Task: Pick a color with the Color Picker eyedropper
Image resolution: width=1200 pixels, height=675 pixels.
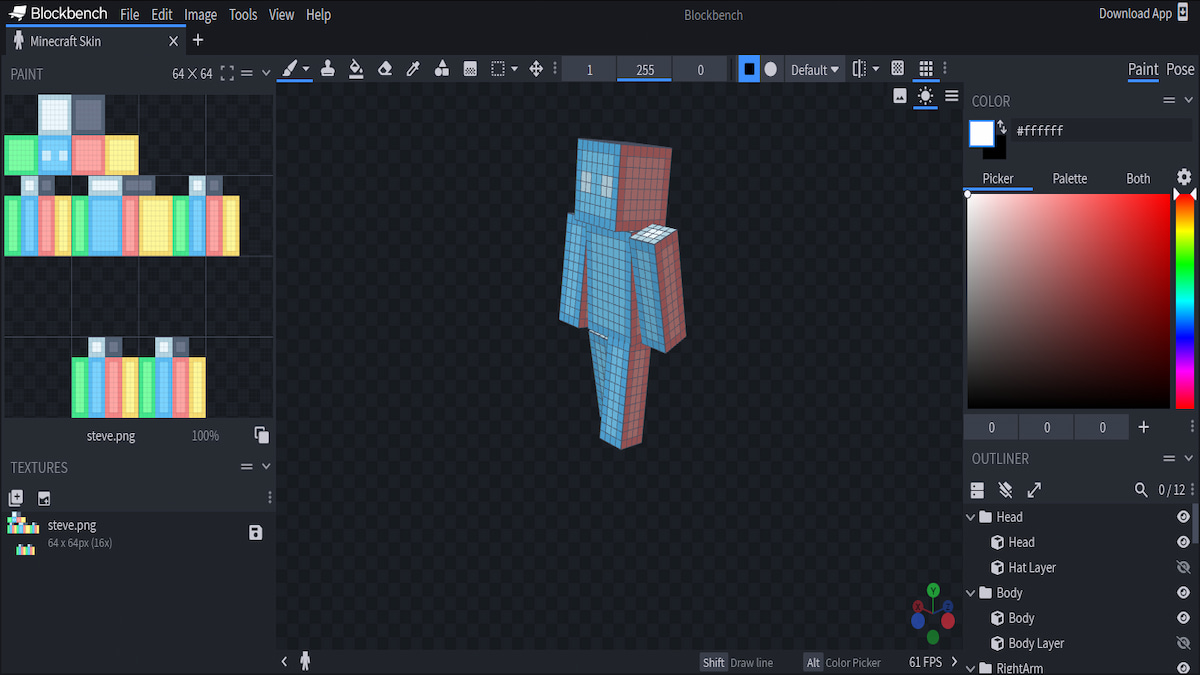Action: point(412,69)
